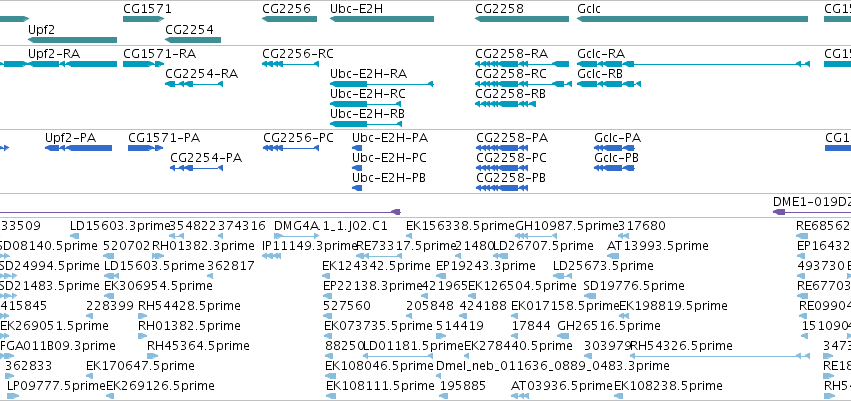Select the EK073735.5prime EST label
The width and height of the screenshot is (851, 401).
[x=378, y=326]
